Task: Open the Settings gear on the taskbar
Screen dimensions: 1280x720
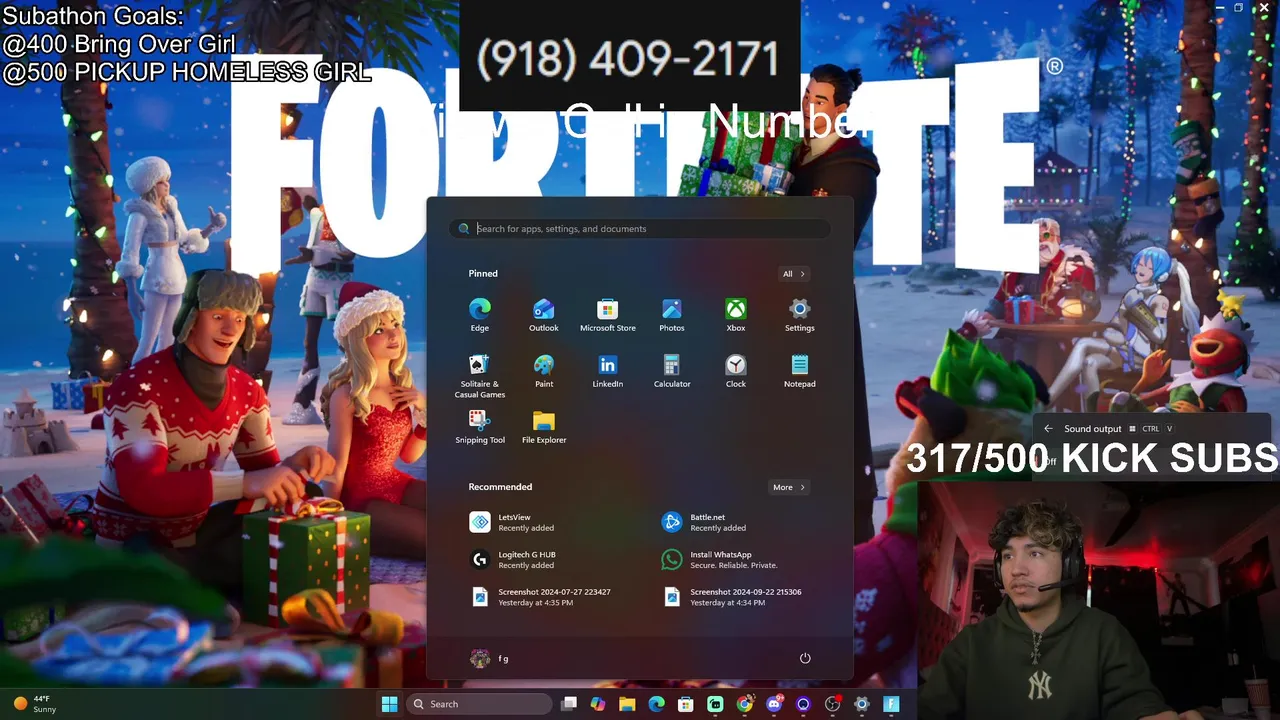Action: tap(862, 704)
